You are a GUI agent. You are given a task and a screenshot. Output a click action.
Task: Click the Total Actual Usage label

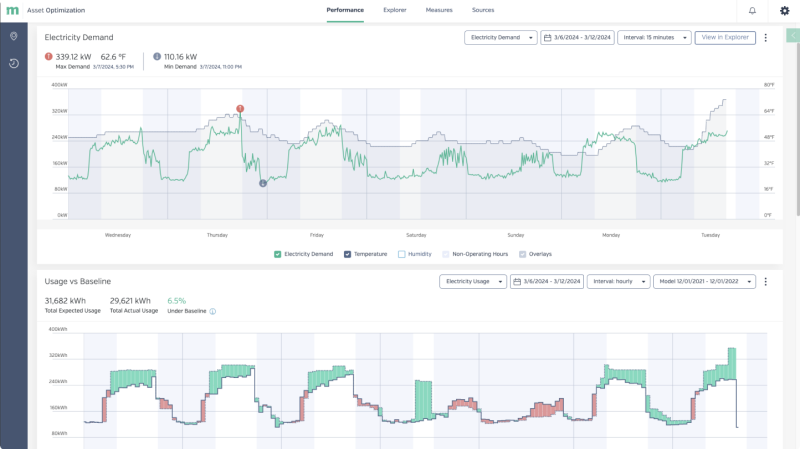[x=134, y=311]
